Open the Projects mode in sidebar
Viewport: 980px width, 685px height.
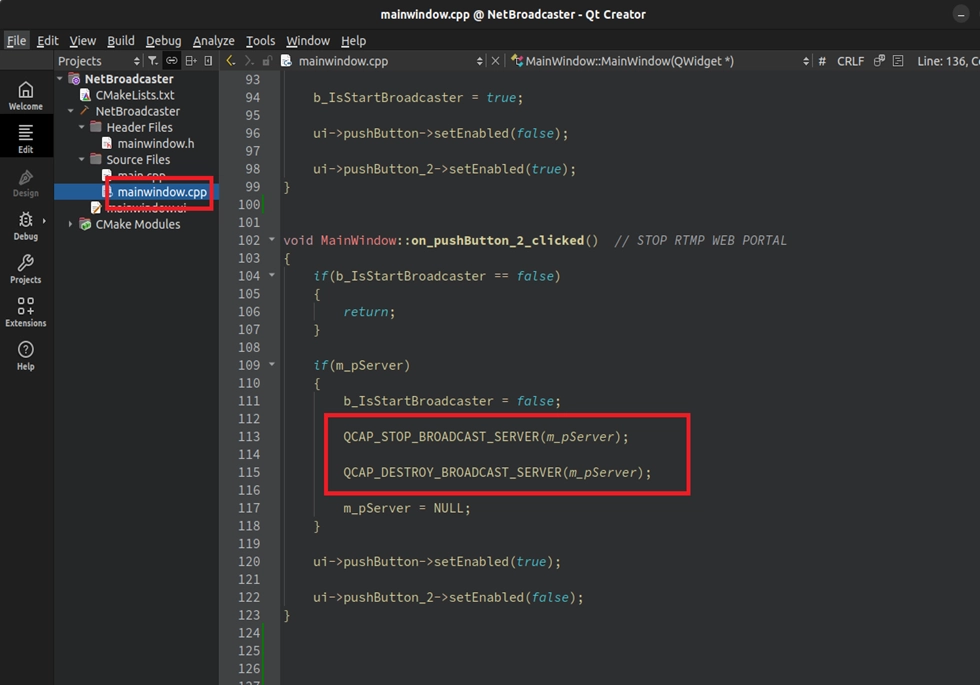point(26,269)
